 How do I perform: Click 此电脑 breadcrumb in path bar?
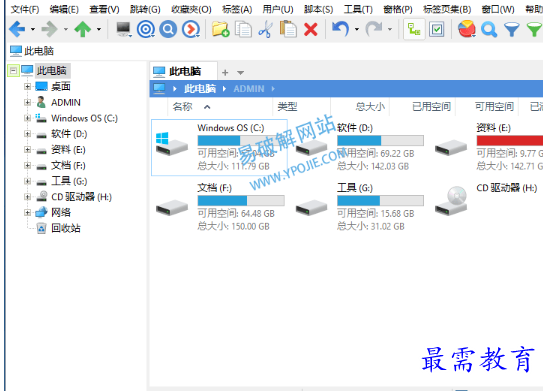(x=200, y=89)
